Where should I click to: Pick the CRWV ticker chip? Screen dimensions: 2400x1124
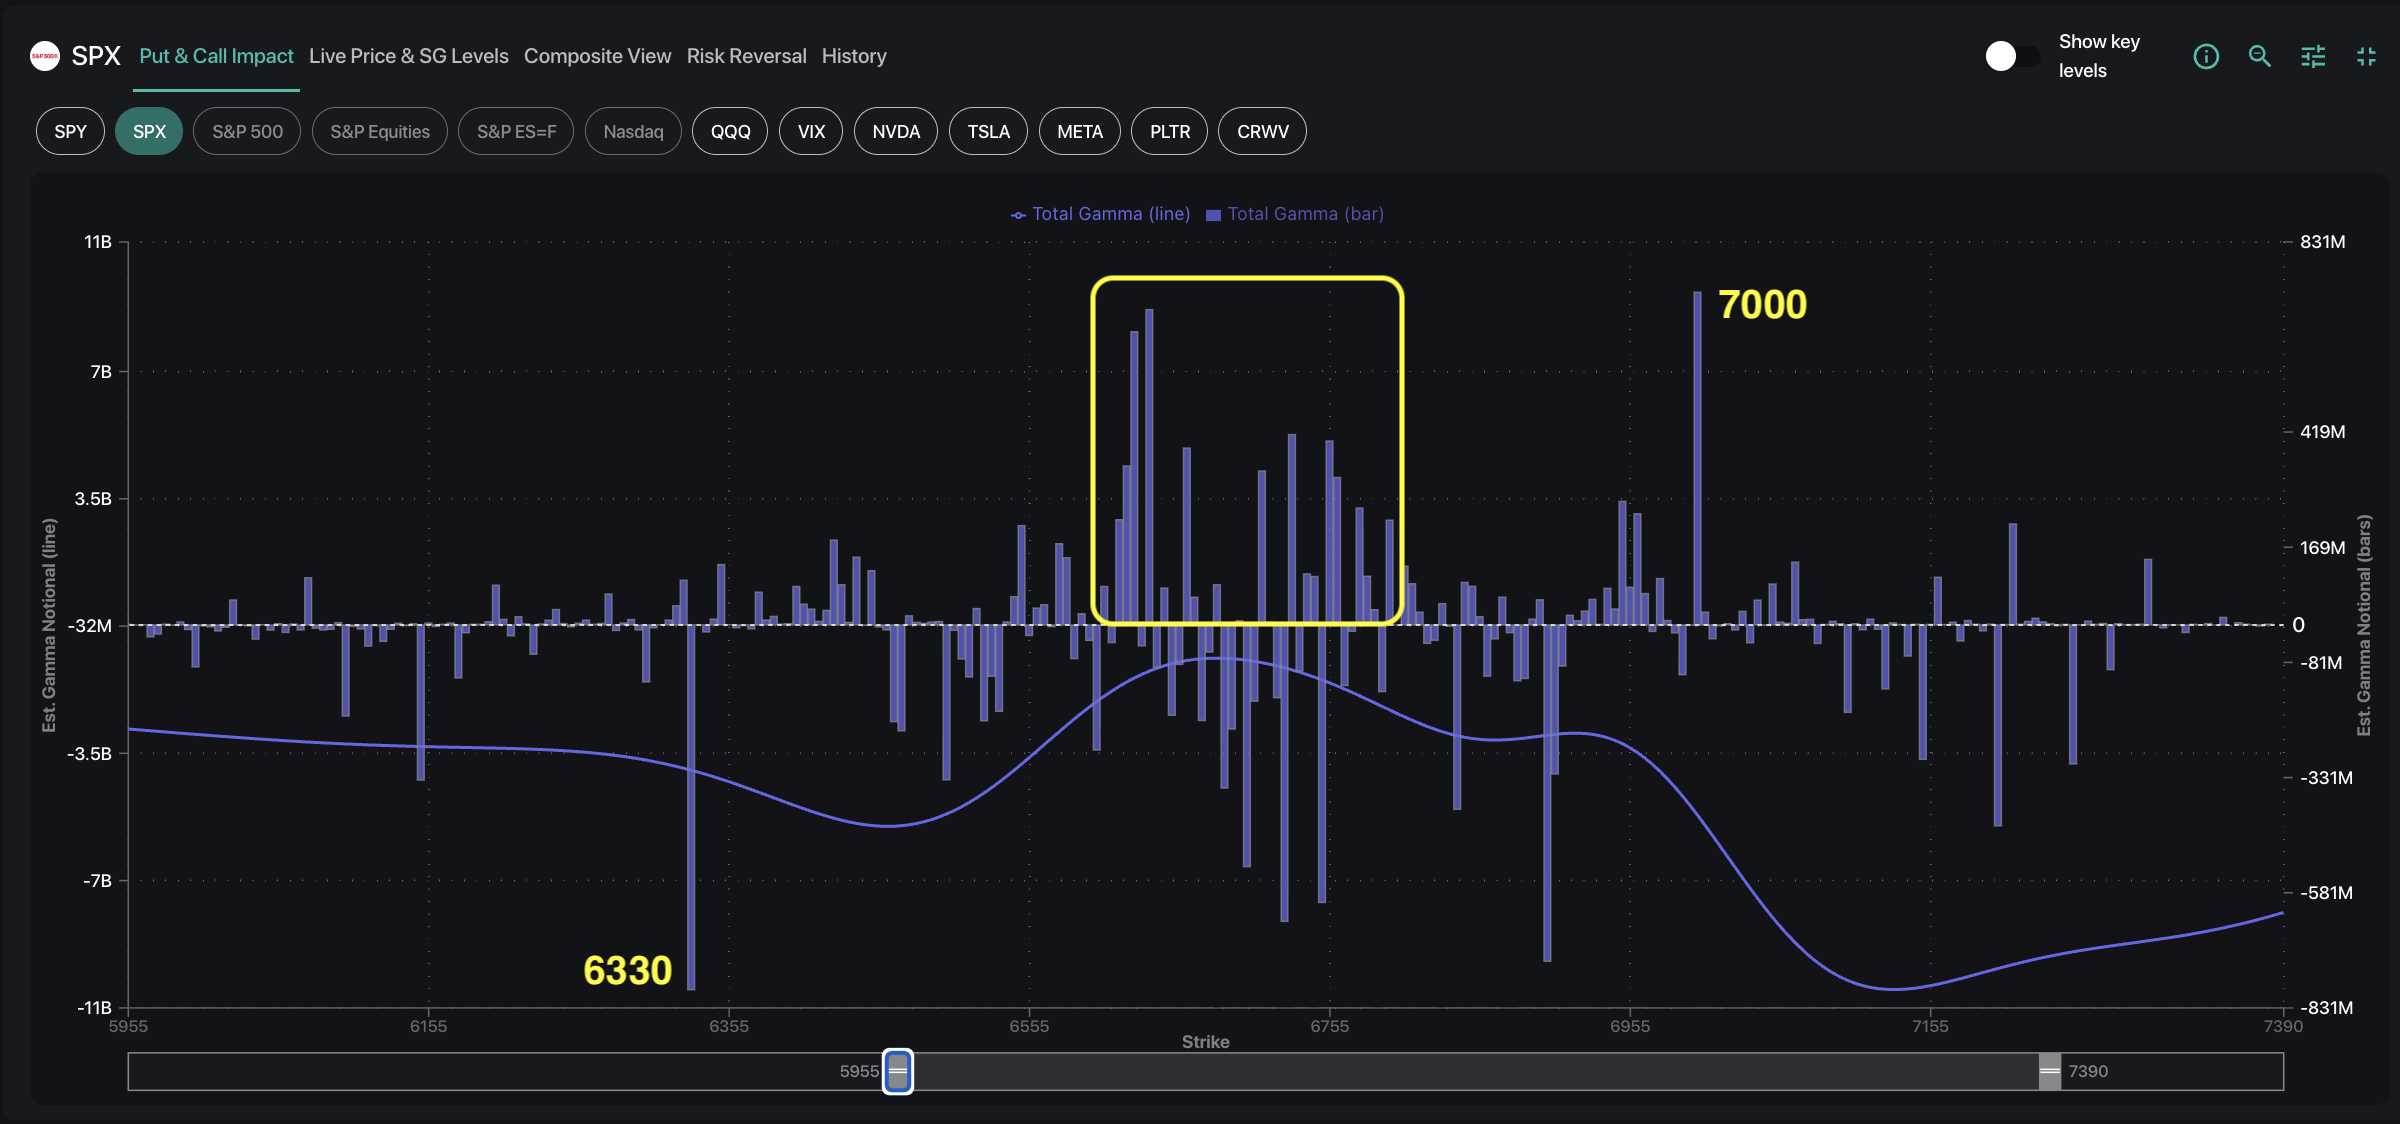(1262, 131)
